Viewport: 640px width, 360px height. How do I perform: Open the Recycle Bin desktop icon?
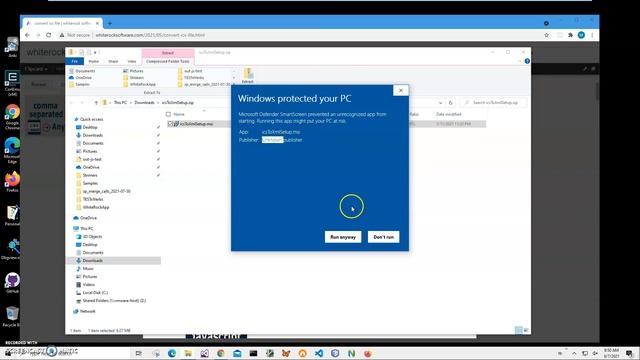(11, 317)
